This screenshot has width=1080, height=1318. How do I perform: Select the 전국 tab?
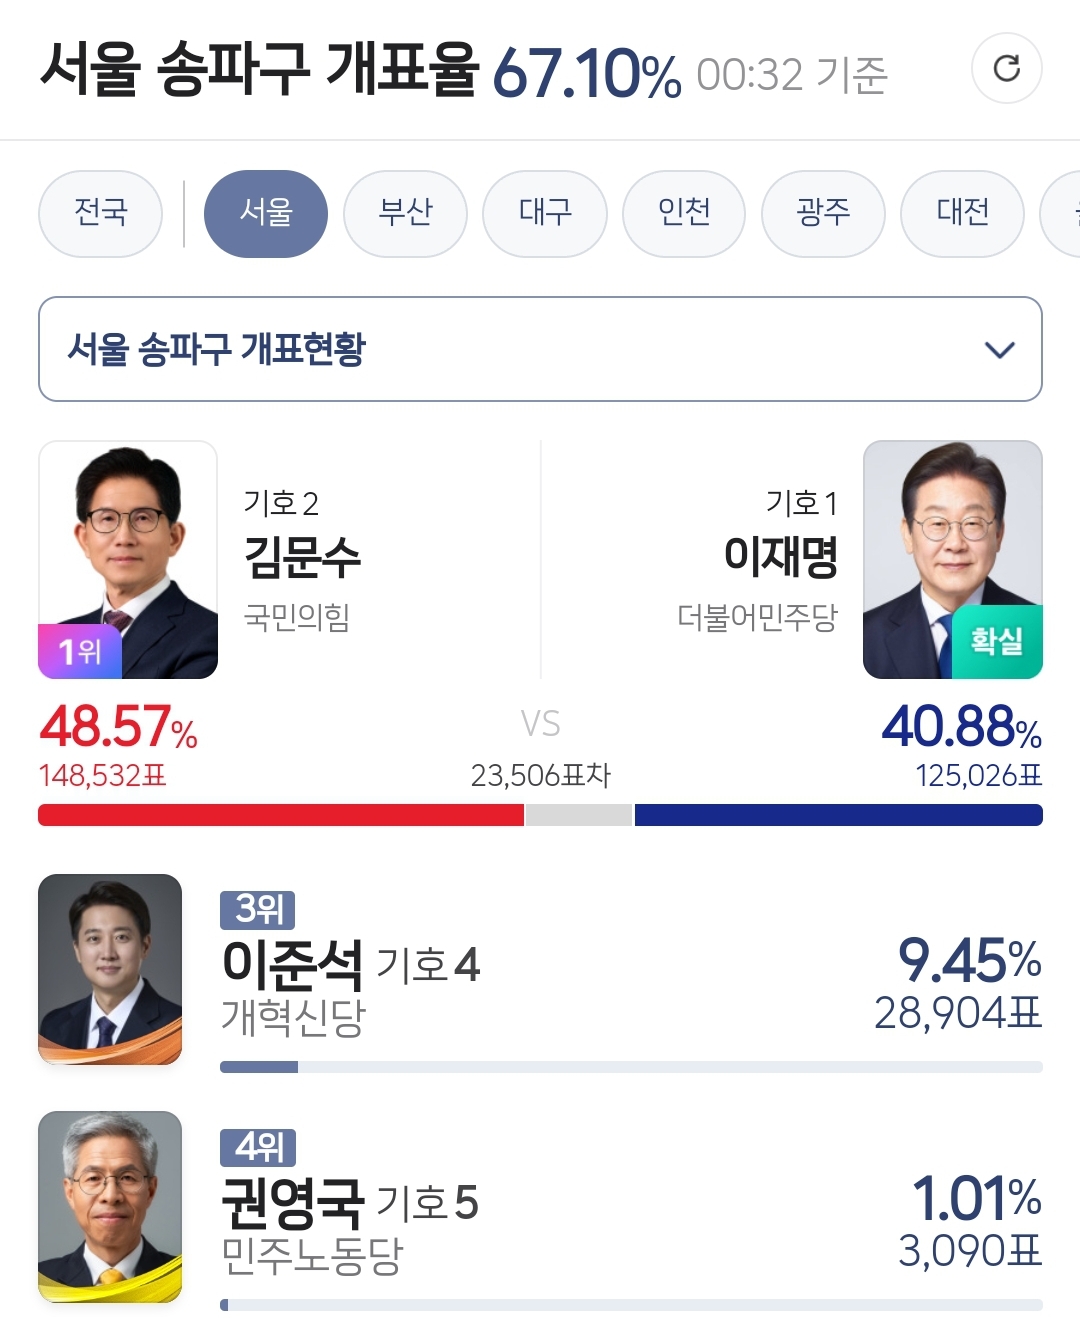100,213
